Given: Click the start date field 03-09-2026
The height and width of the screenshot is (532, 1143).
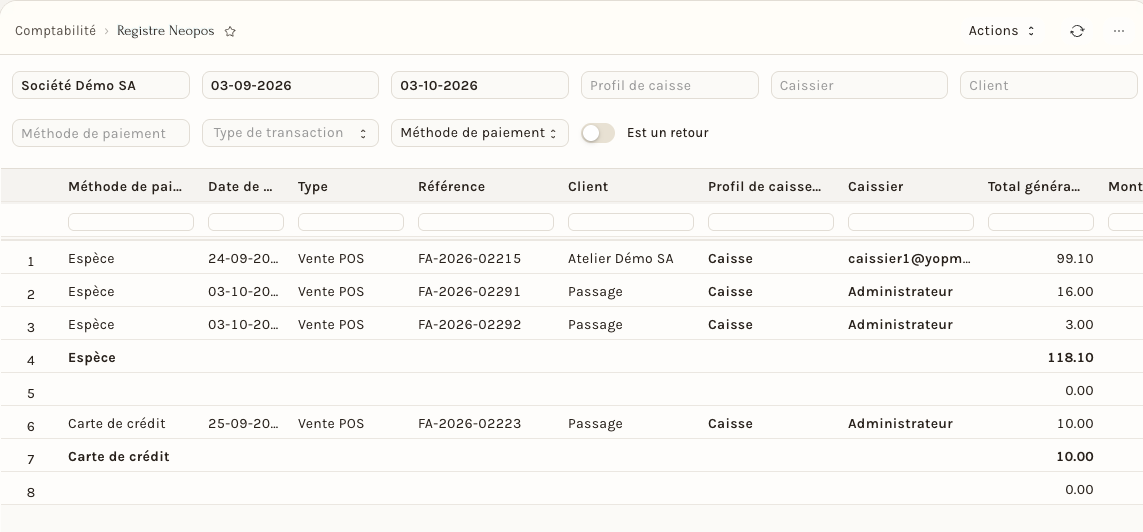Looking at the screenshot, I should tap(290, 85).
